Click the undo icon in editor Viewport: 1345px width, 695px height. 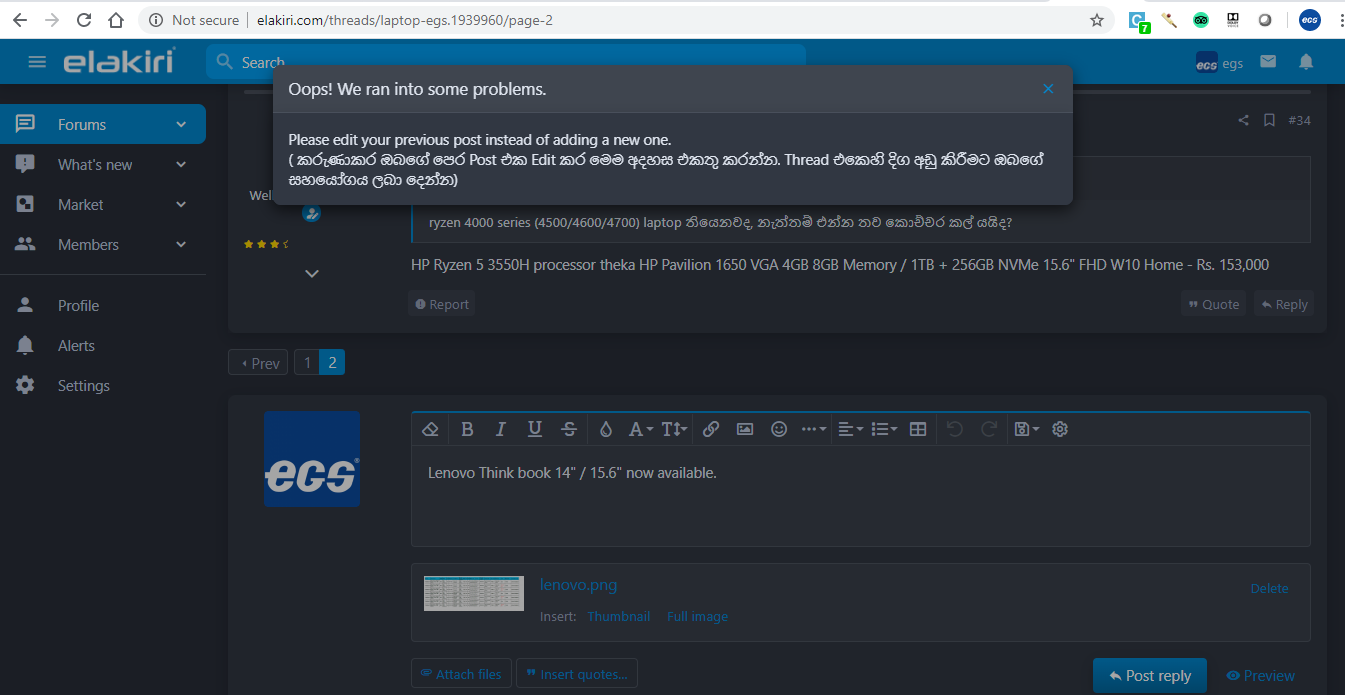955,429
